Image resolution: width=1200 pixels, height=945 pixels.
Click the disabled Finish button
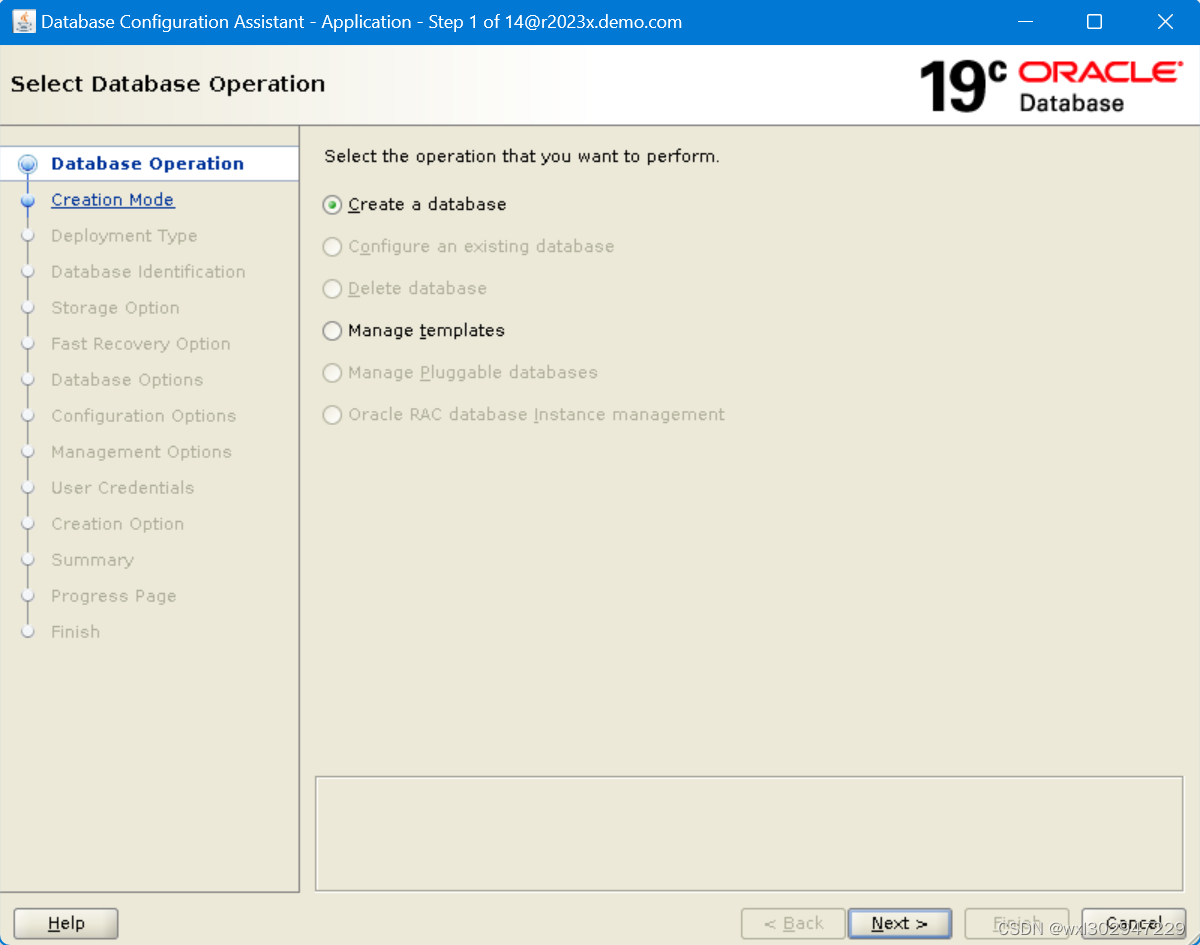click(x=1017, y=924)
